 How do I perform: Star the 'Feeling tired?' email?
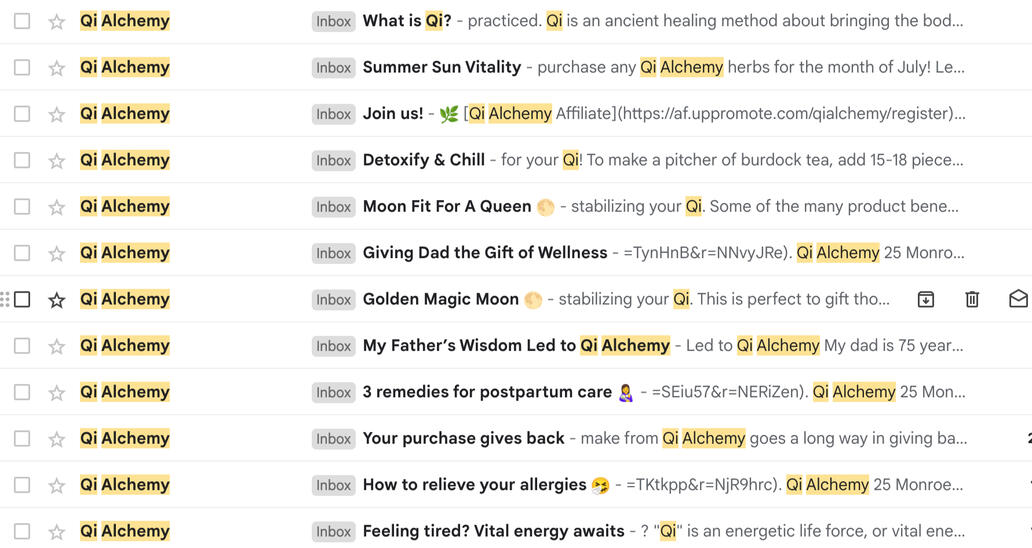57,531
